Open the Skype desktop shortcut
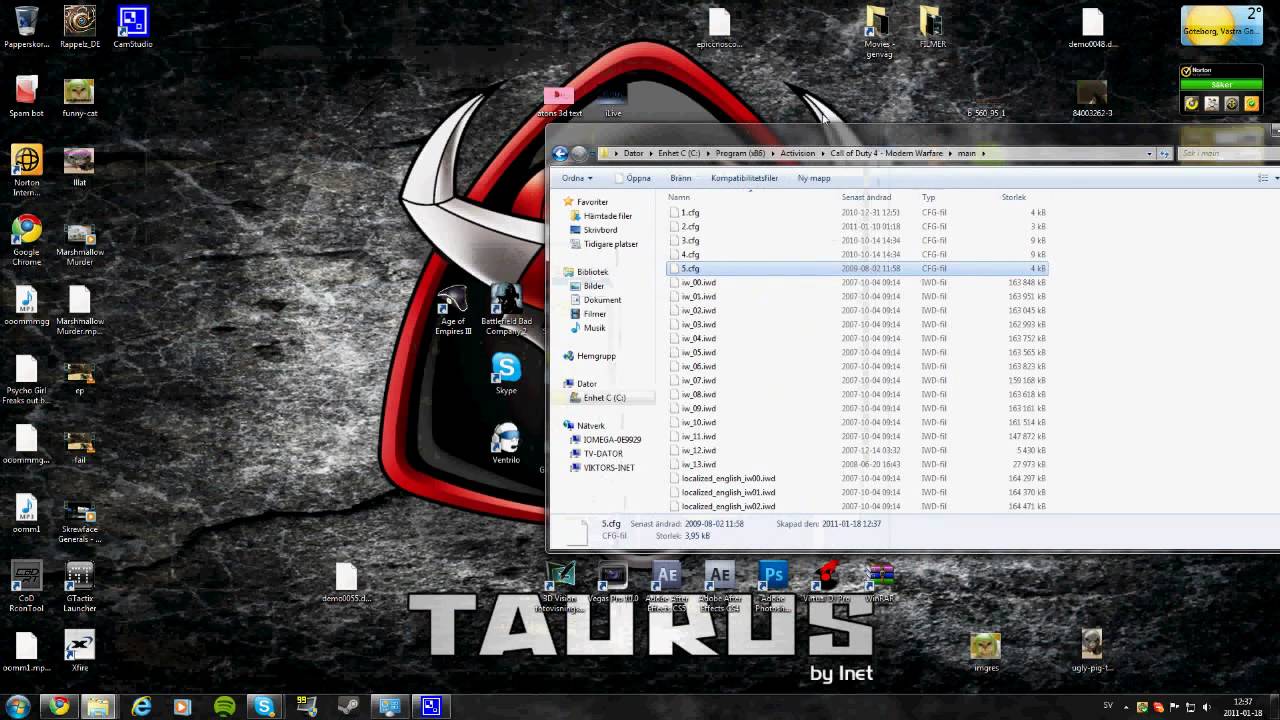1280x720 pixels. 506,374
